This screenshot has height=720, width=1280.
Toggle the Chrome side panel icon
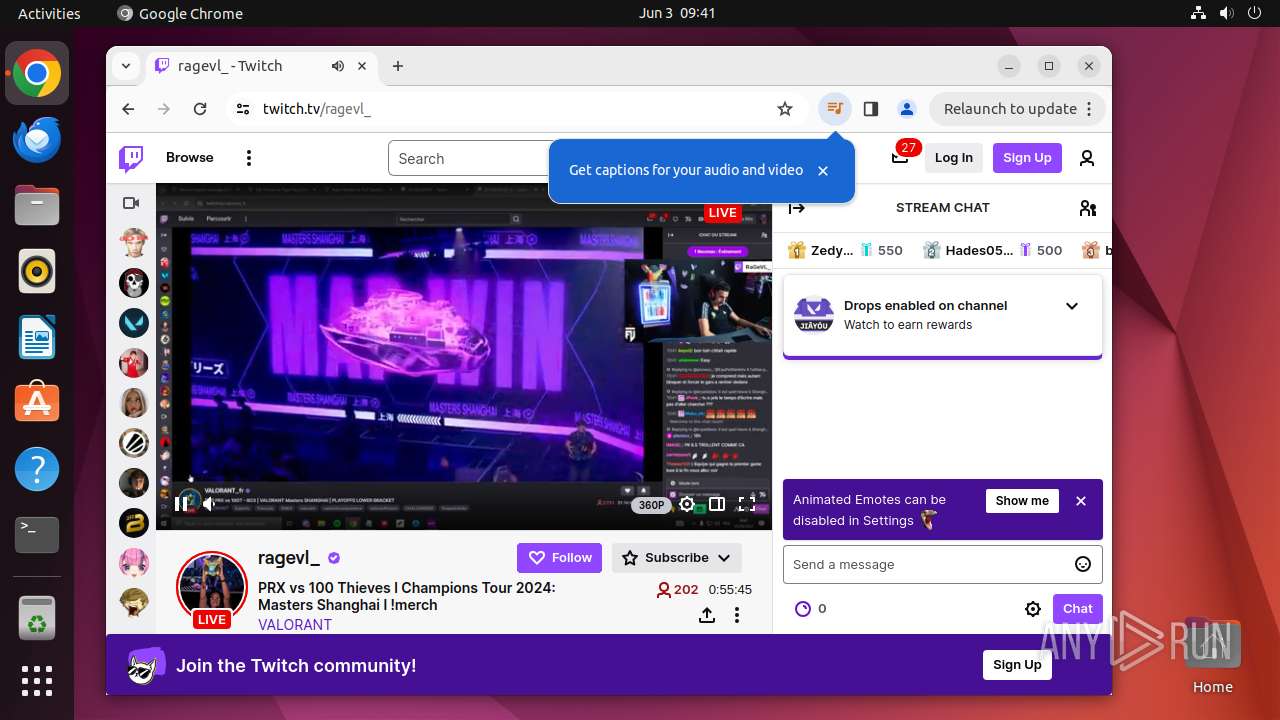point(871,108)
